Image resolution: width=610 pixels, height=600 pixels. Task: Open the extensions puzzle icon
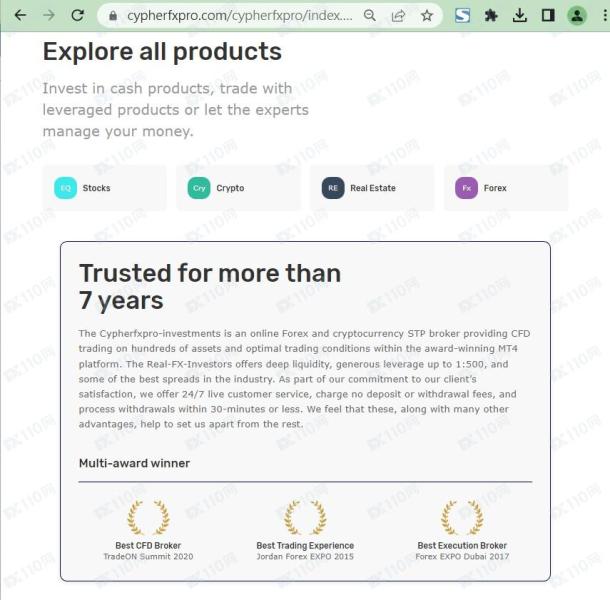click(x=491, y=16)
